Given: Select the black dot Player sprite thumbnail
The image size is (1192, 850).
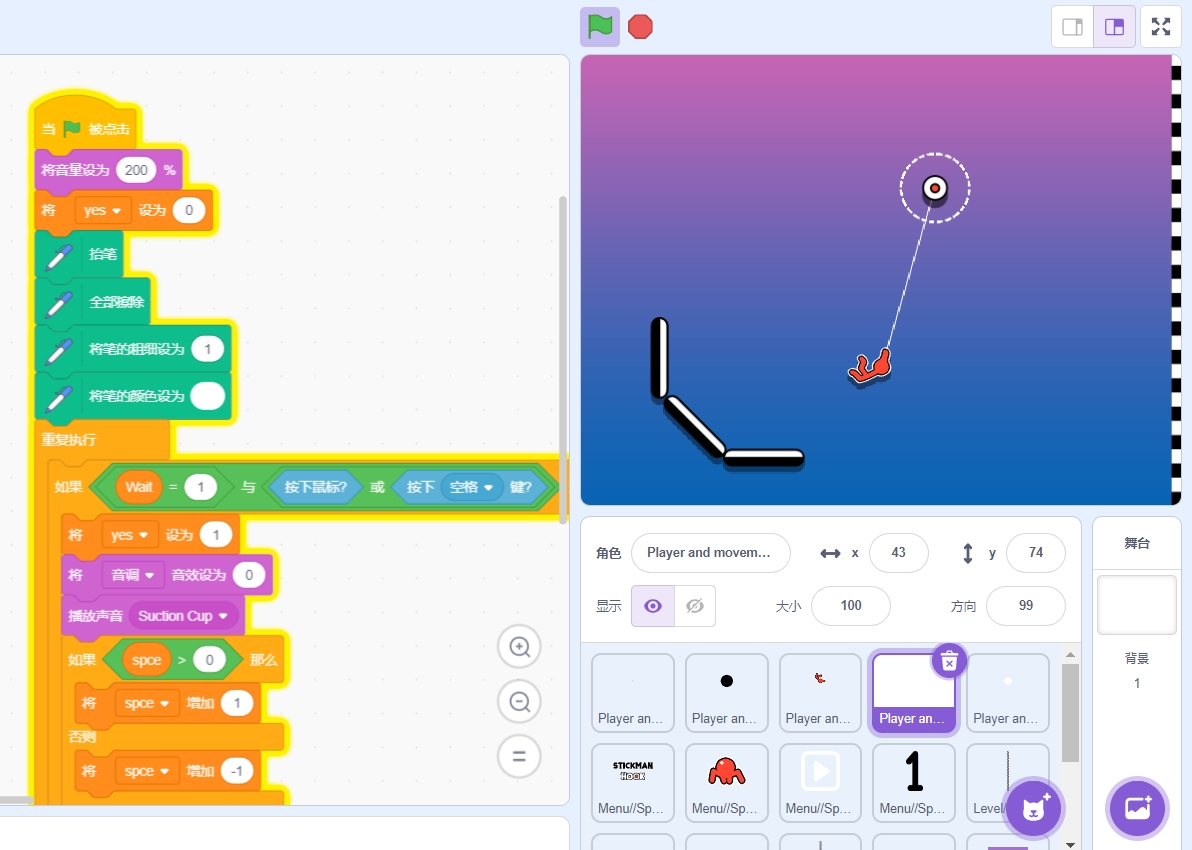Looking at the screenshot, I should tap(727, 693).
